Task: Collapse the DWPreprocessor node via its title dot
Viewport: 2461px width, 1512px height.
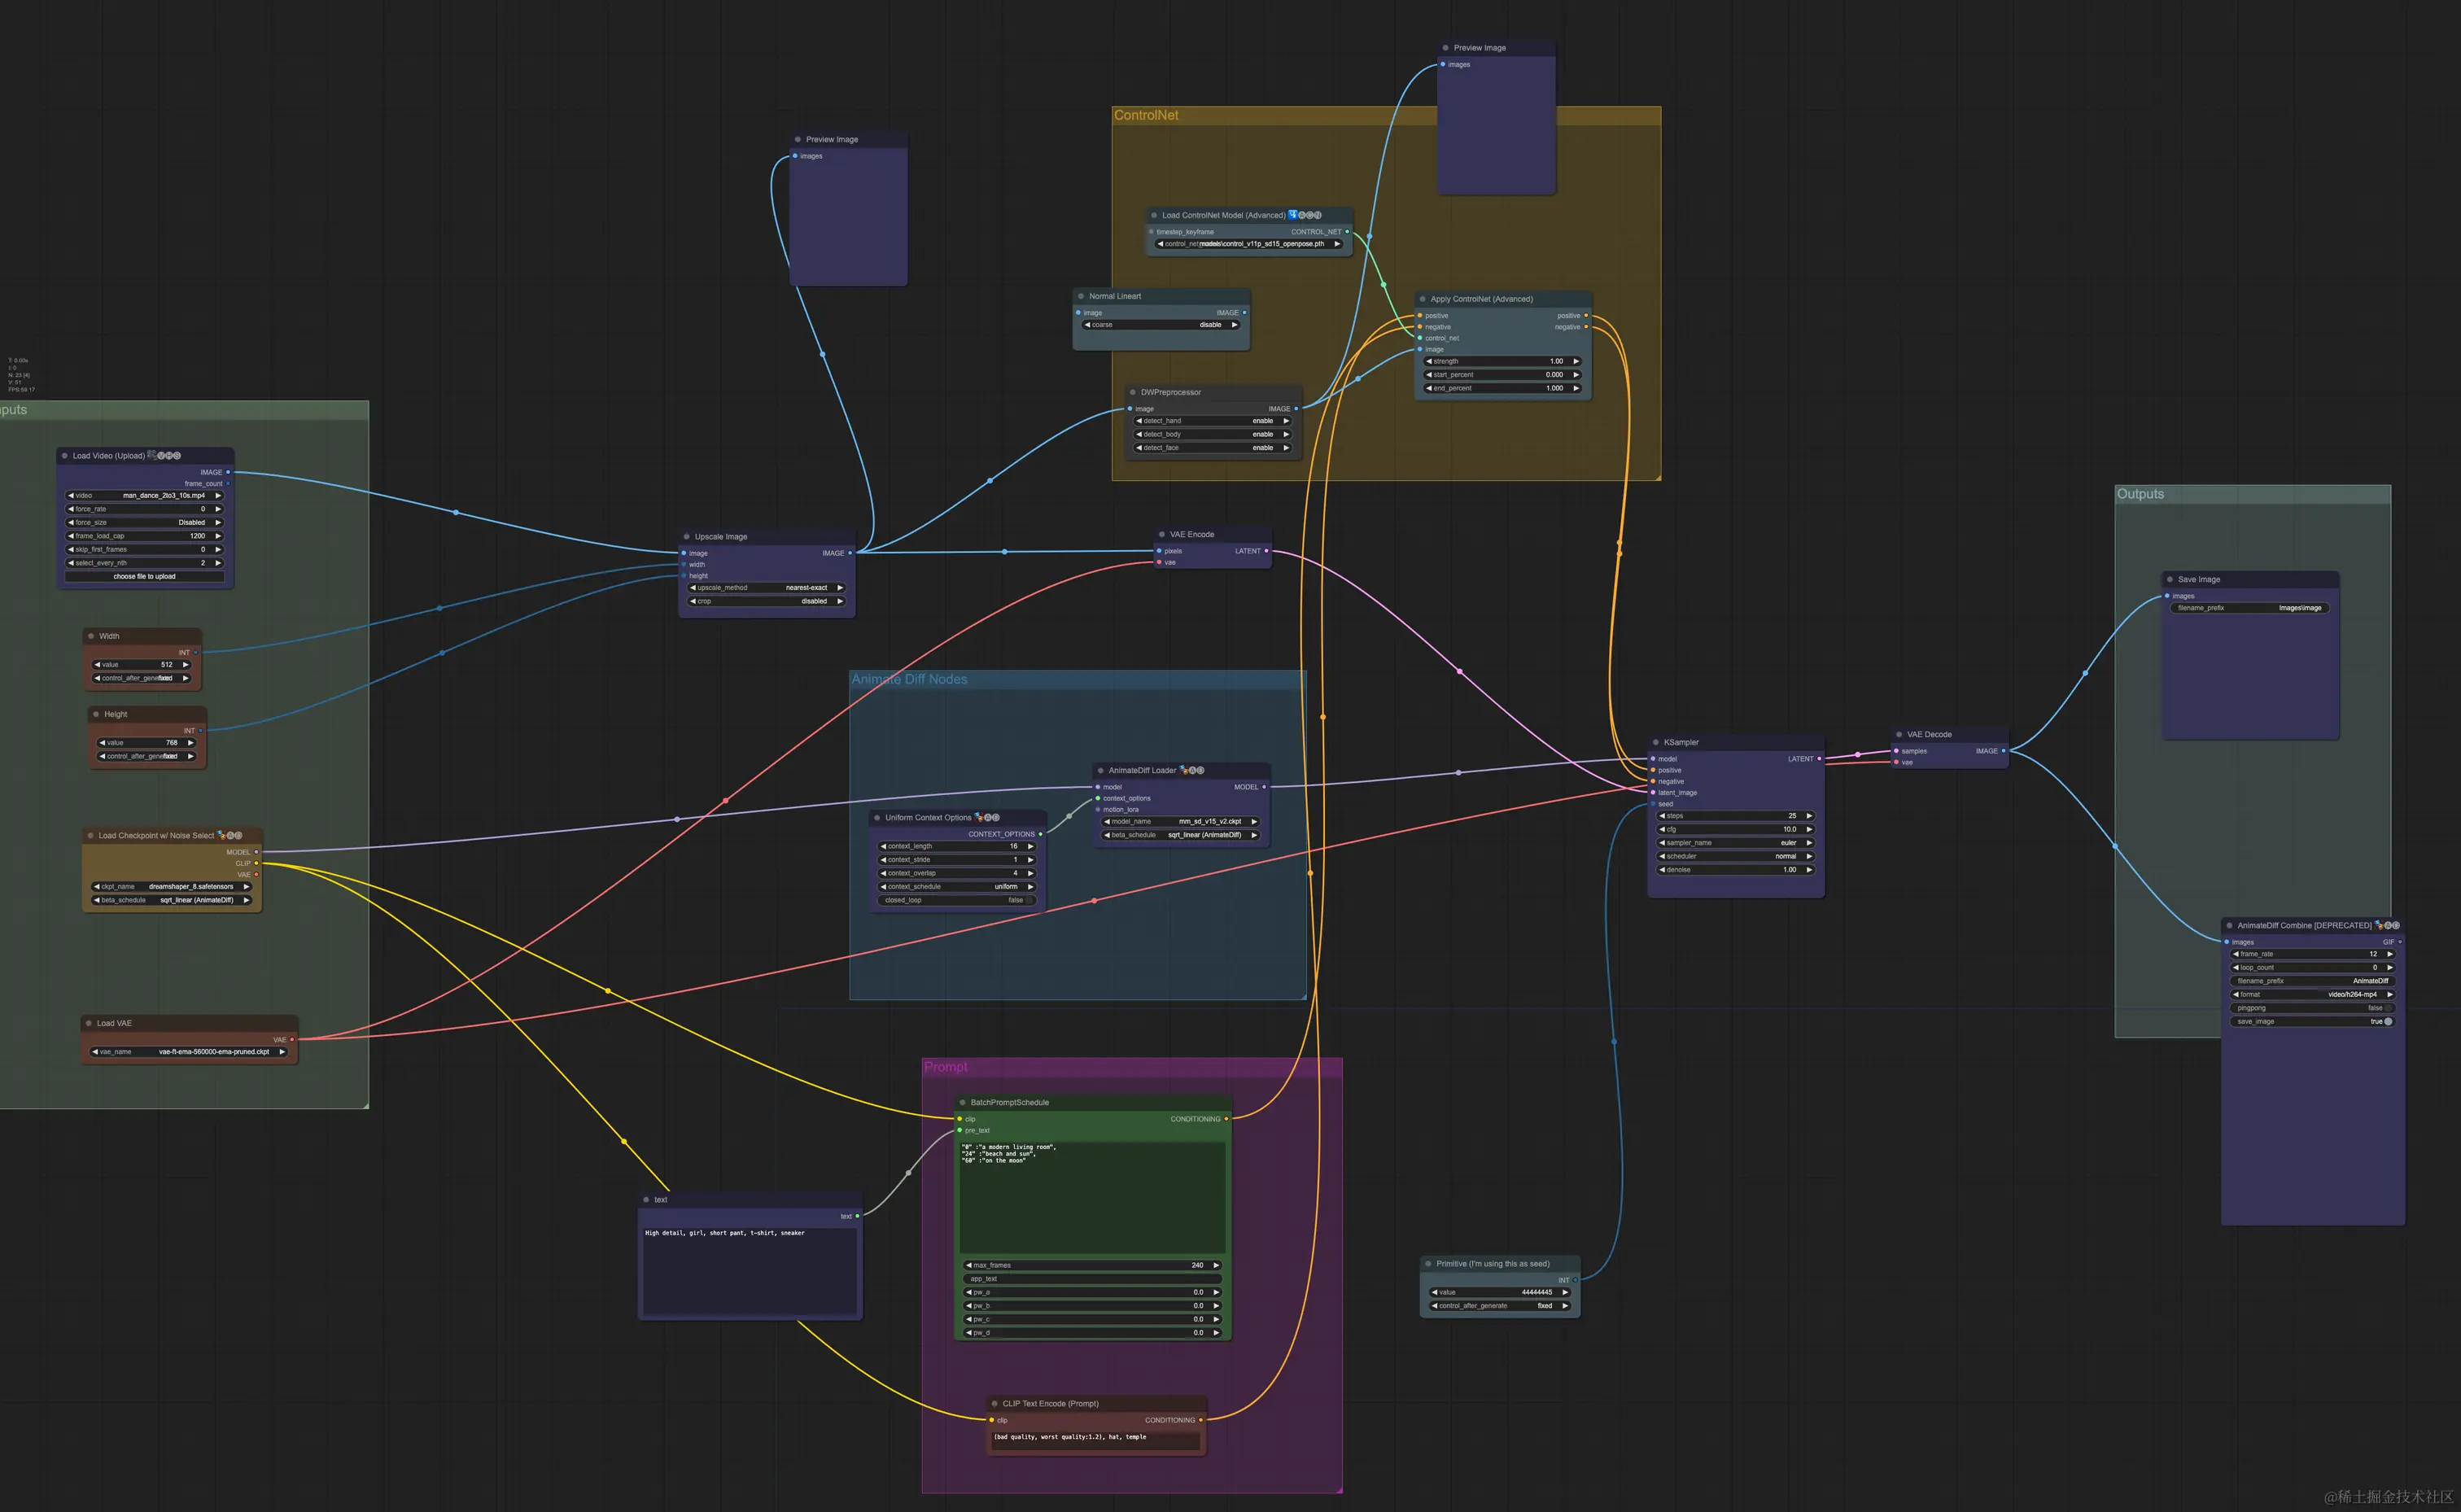Action: 1132,392
